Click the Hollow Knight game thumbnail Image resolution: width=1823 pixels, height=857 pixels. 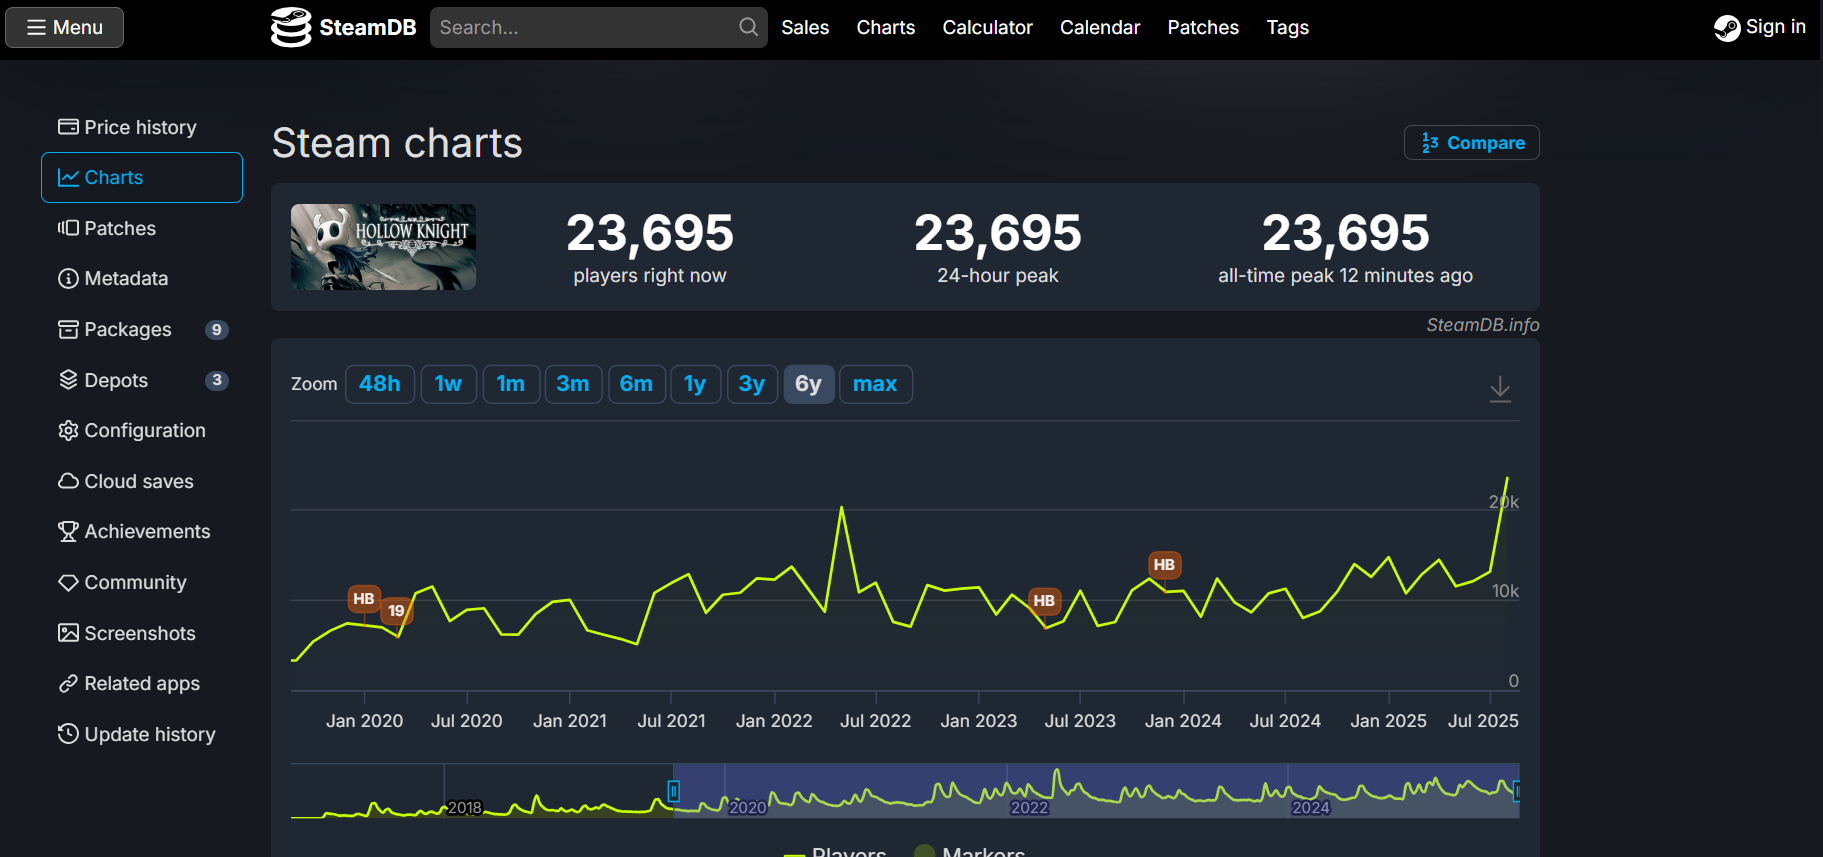pos(383,247)
